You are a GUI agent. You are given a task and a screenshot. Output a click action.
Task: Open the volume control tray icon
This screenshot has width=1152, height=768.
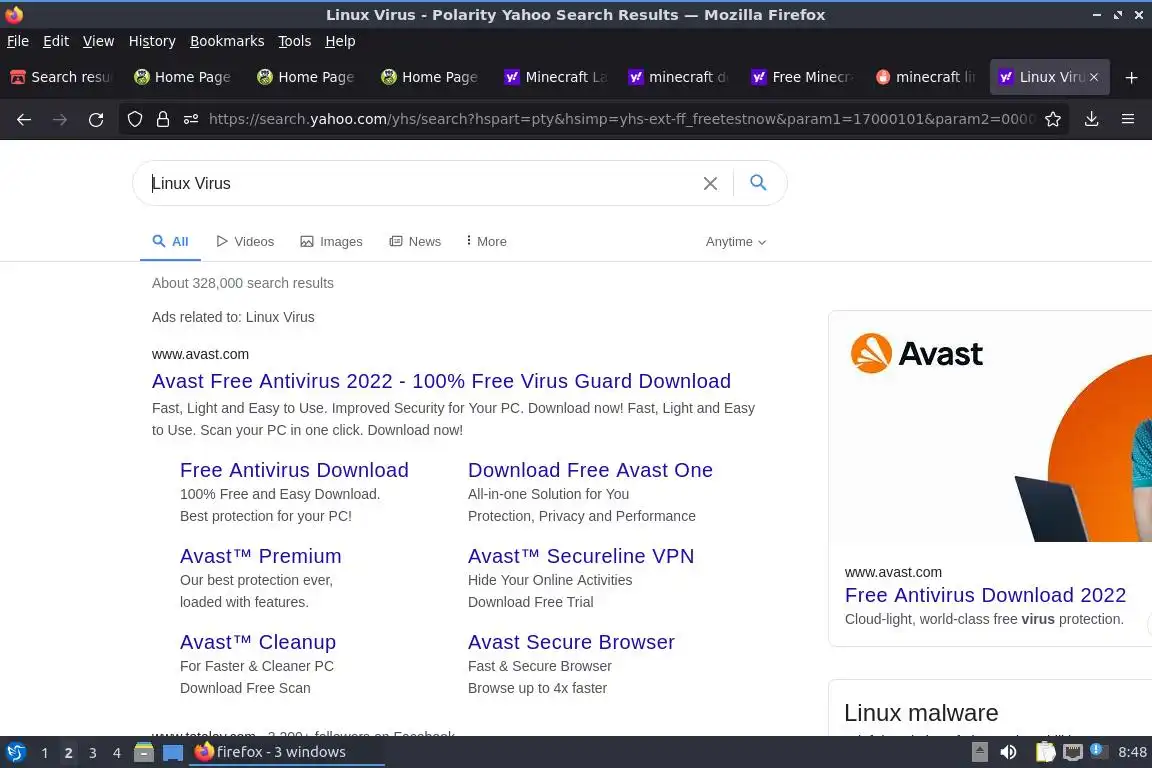pos(1009,752)
